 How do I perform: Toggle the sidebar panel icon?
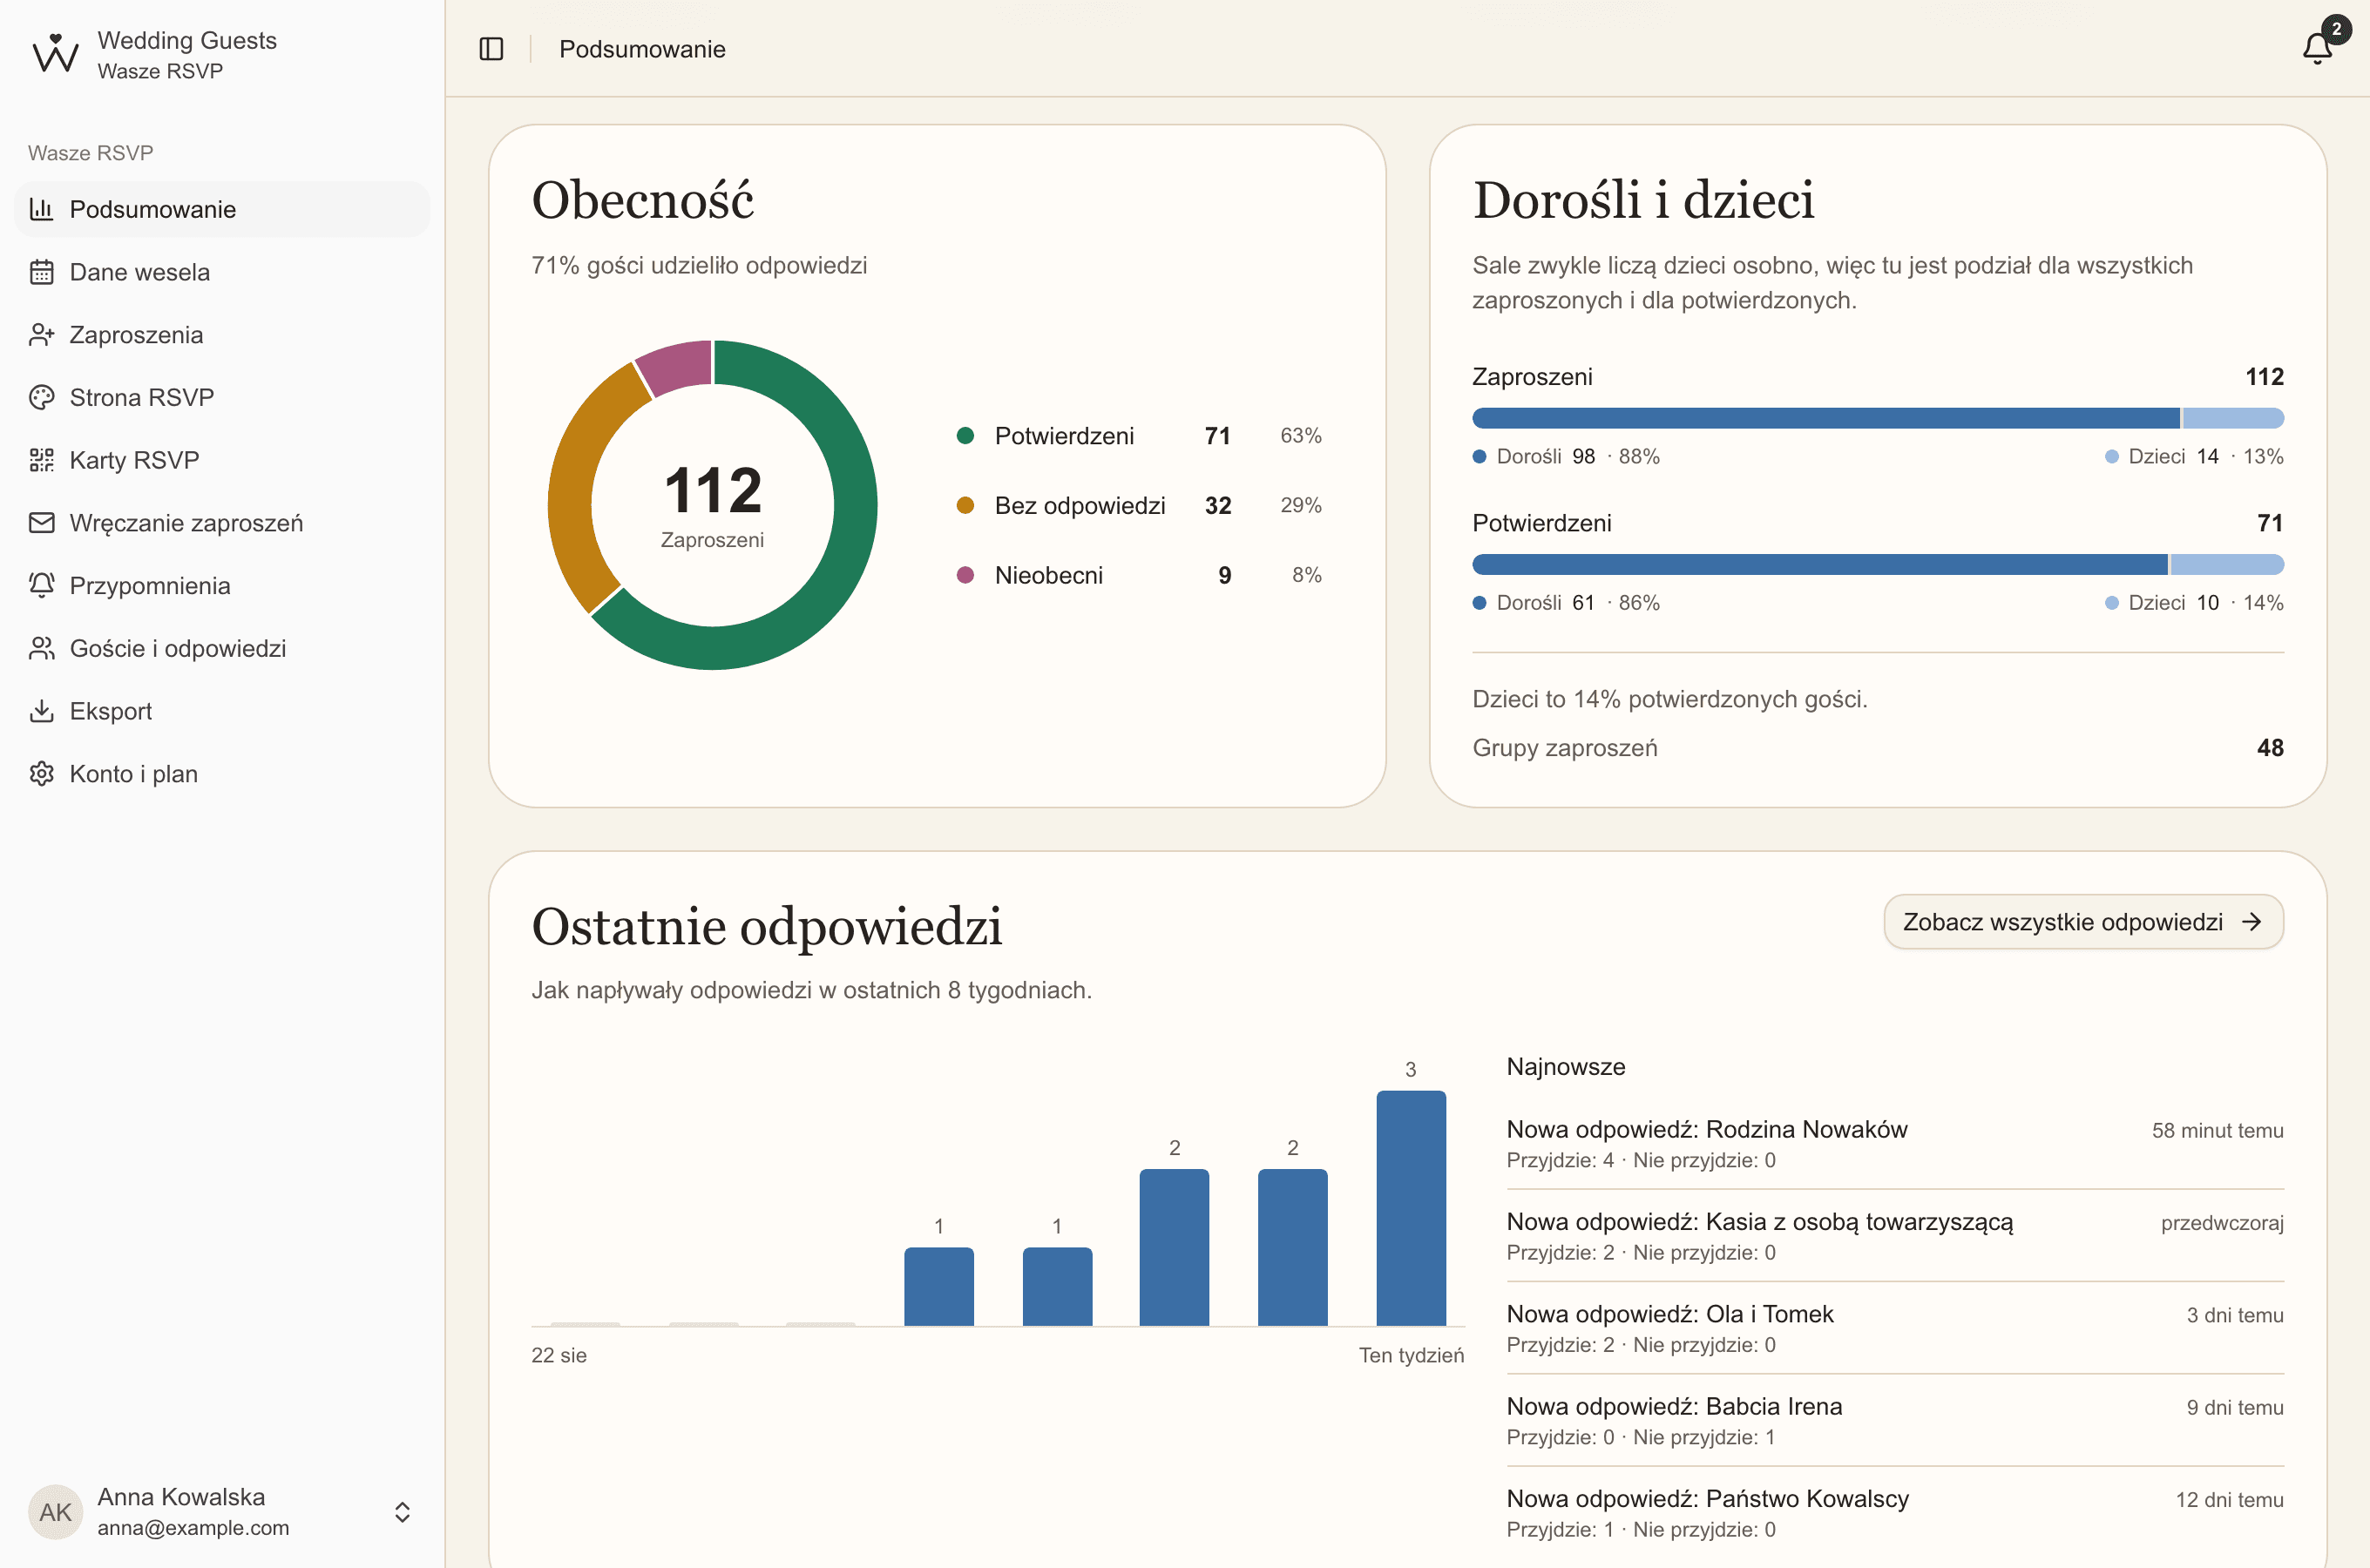pos(491,49)
